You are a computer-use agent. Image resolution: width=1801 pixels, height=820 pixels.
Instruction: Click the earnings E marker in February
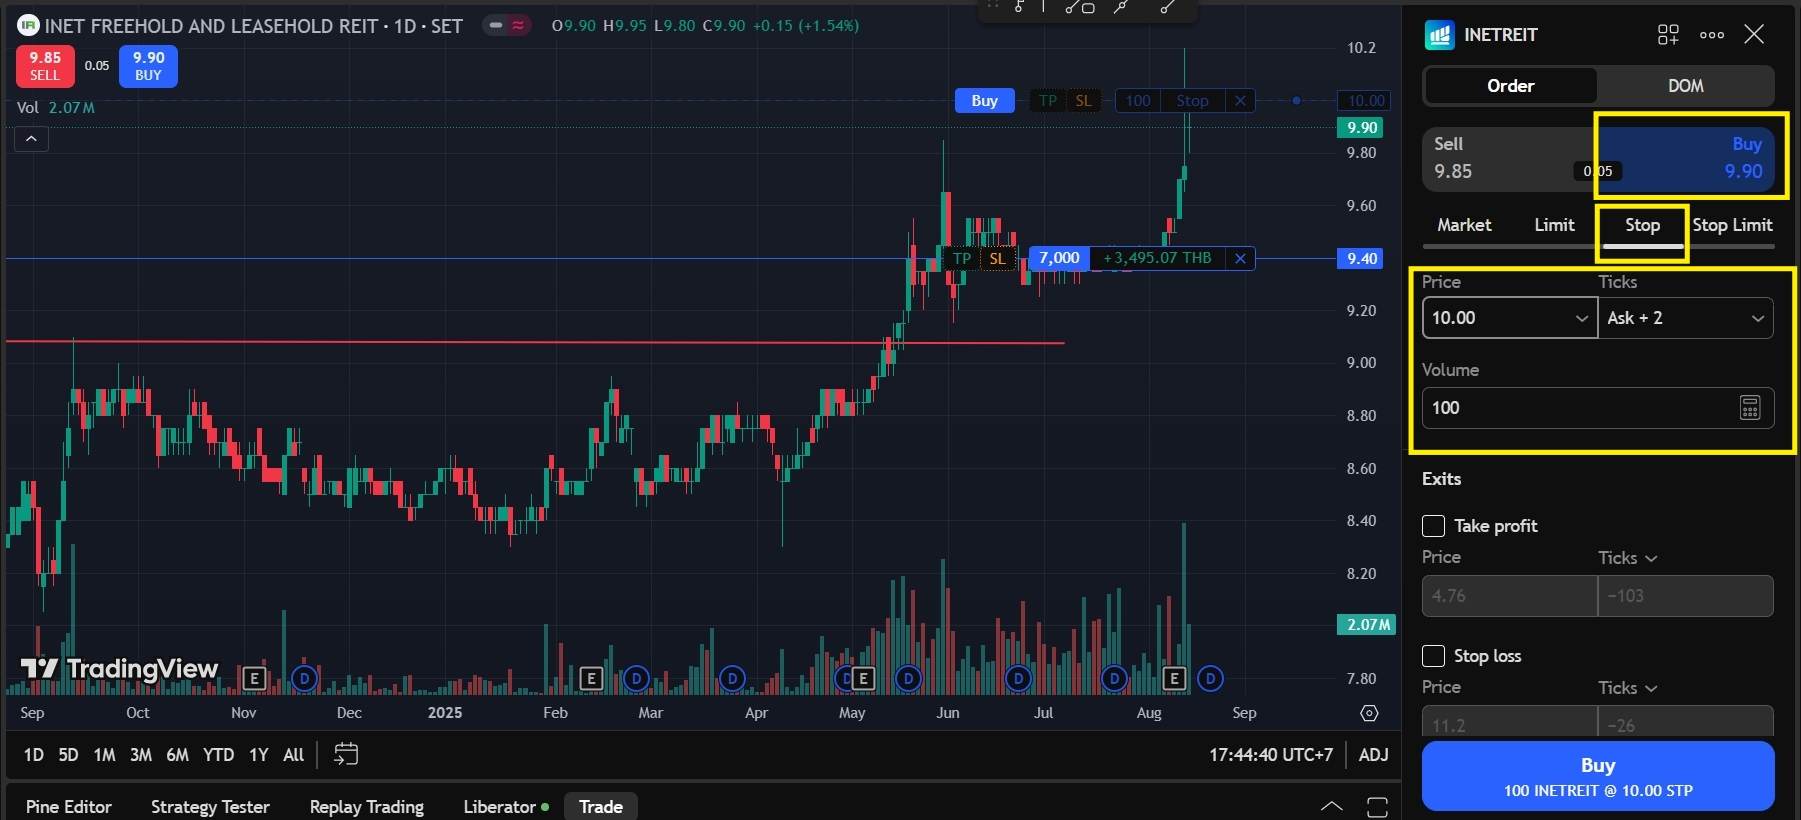click(591, 679)
